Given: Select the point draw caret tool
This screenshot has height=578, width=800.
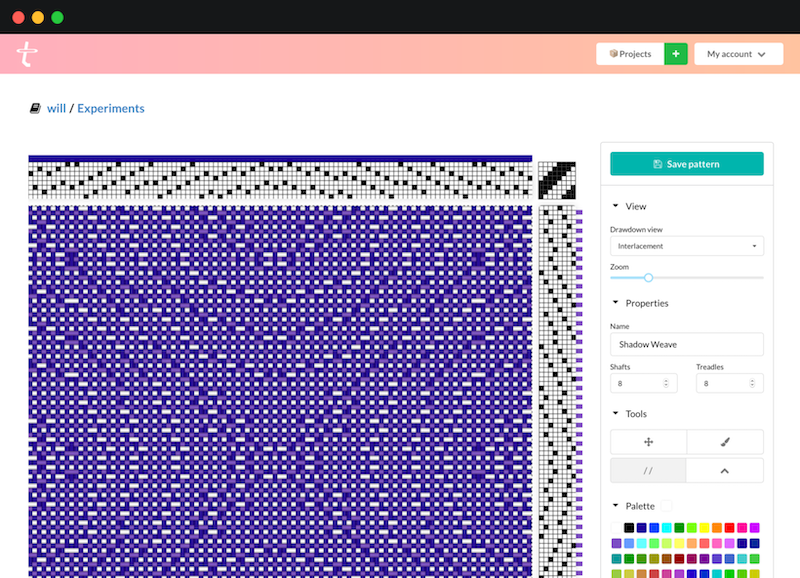Looking at the screenshot, I should (724, 470).
